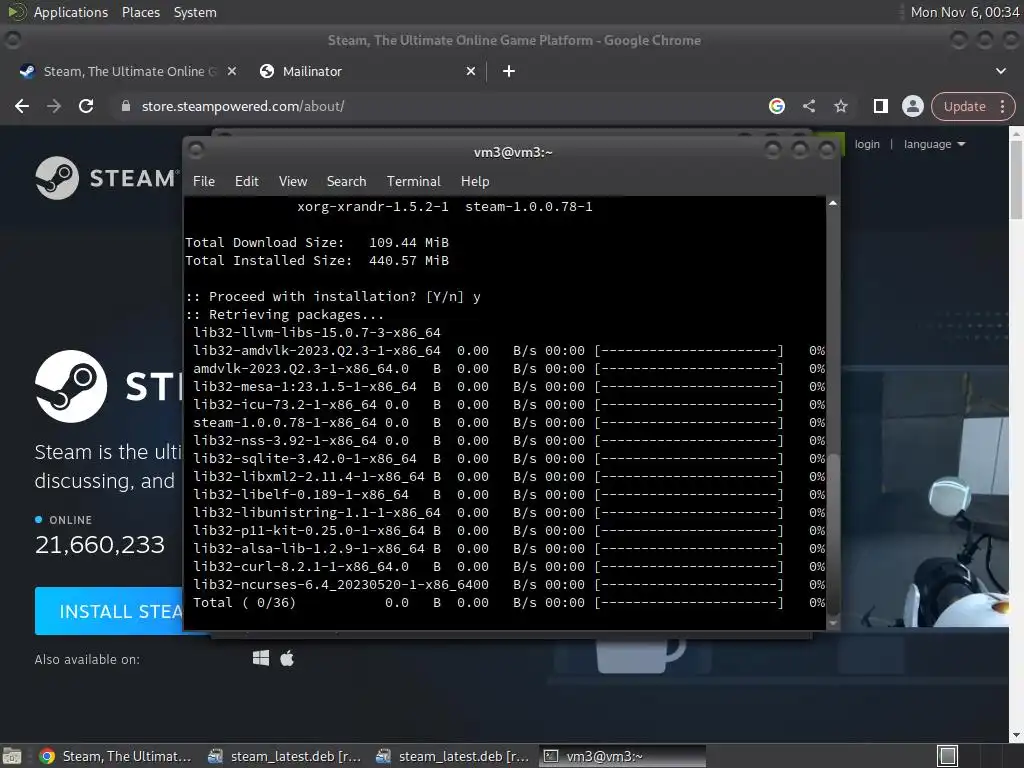Open the terminal's Edit menu
Screen dimensions: 1024x768
(x=247, y=182)
